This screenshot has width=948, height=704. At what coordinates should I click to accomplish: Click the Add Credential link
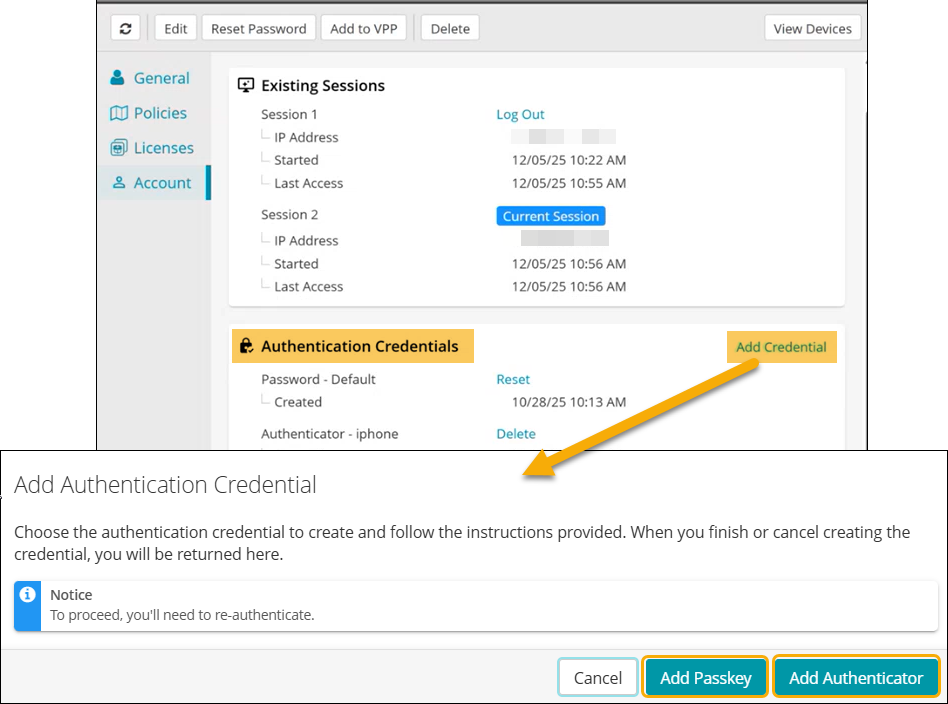point(781,347)
